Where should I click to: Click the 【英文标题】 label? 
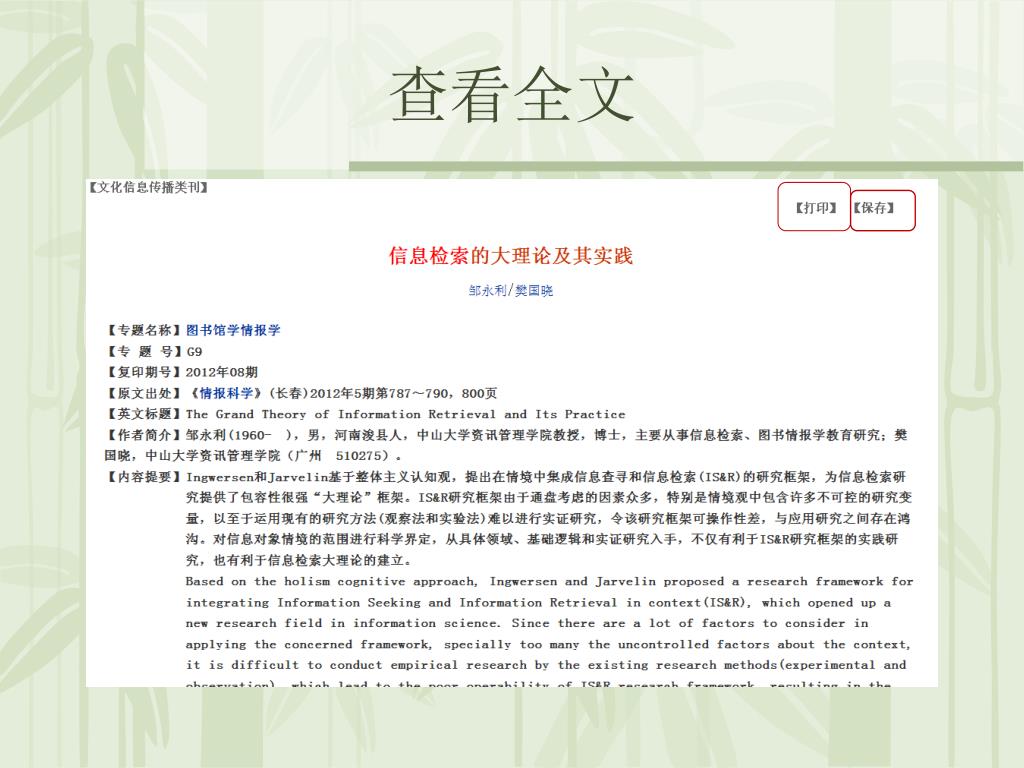144,414
